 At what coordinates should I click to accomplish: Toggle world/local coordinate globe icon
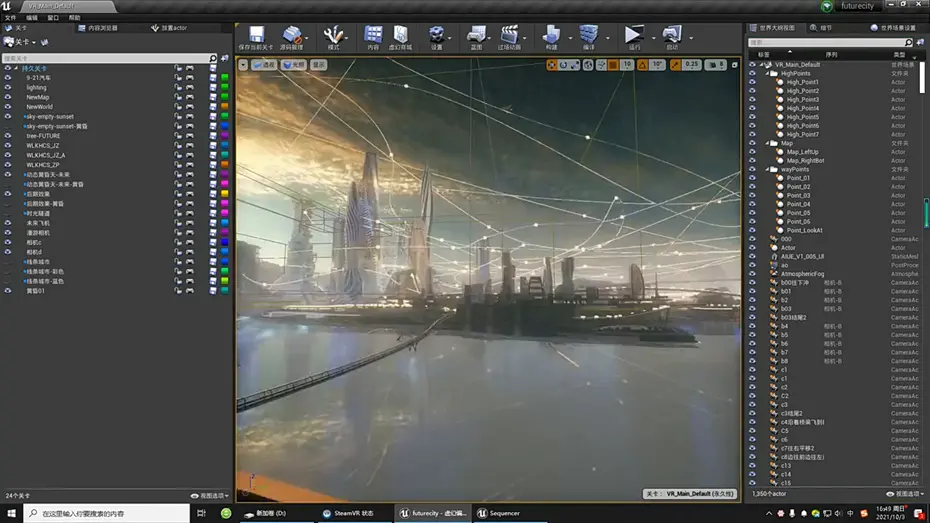pyautogui.click(x=588, y=65)
